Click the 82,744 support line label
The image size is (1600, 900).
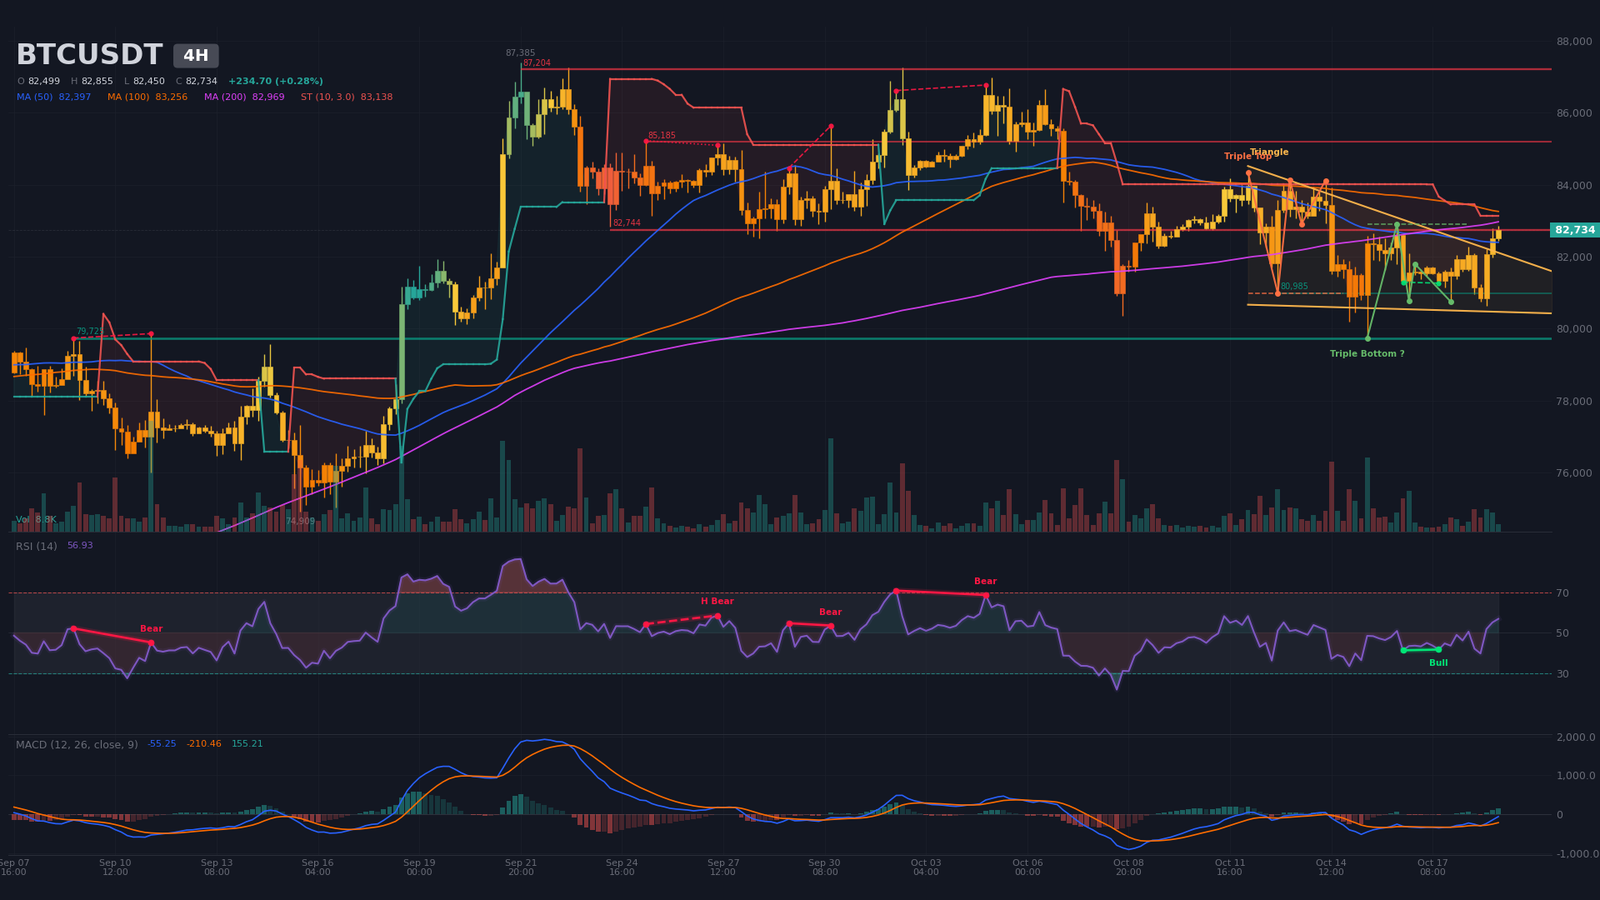627,223
